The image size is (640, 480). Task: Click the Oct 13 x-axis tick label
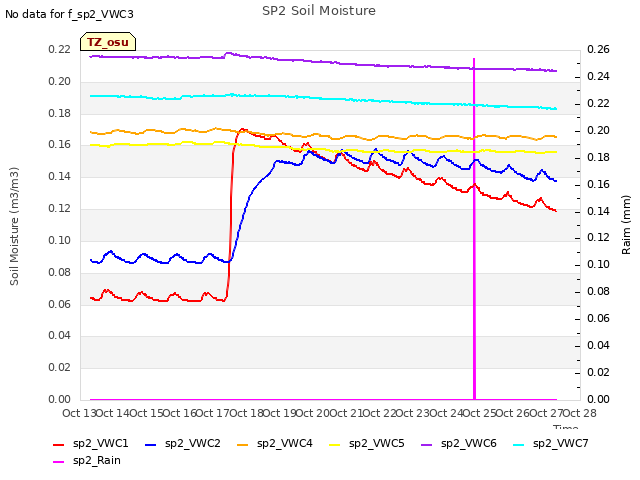point(79,413)
